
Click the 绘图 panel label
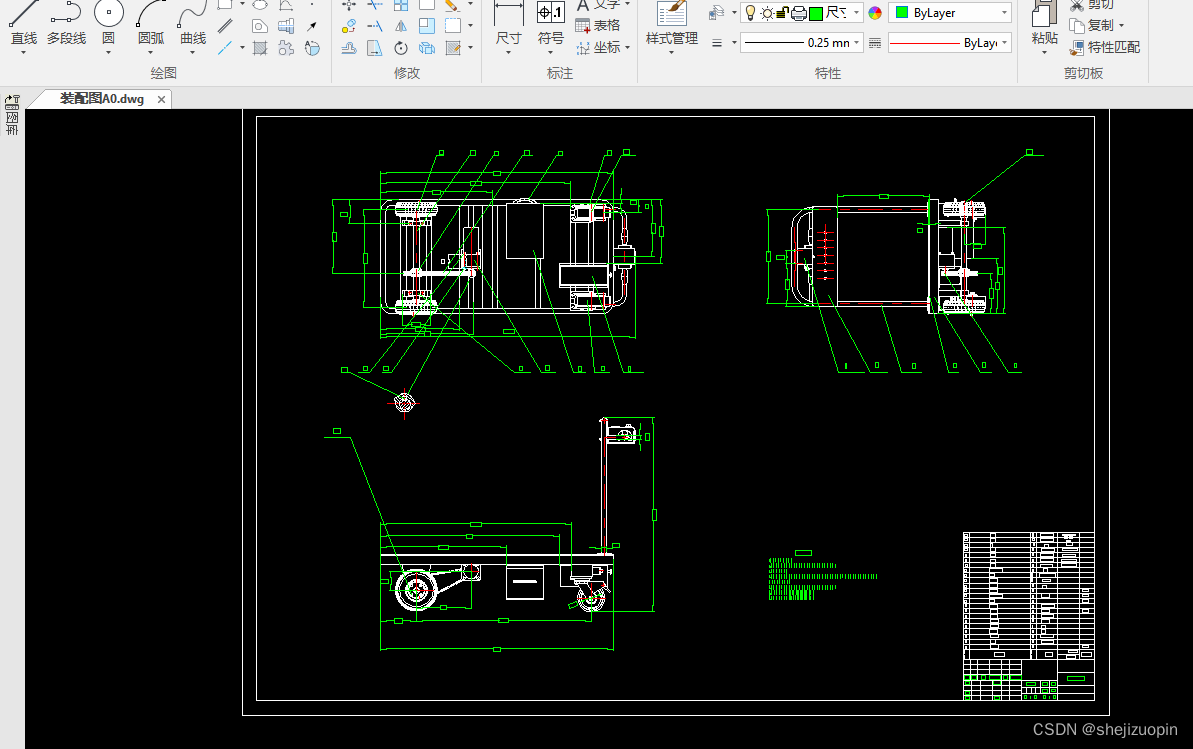click(164, 73)
